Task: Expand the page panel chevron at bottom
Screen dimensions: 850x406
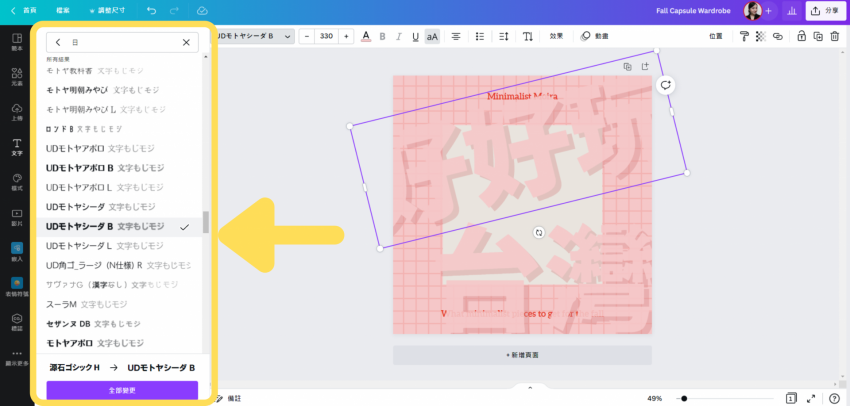Action: (531, 387)
